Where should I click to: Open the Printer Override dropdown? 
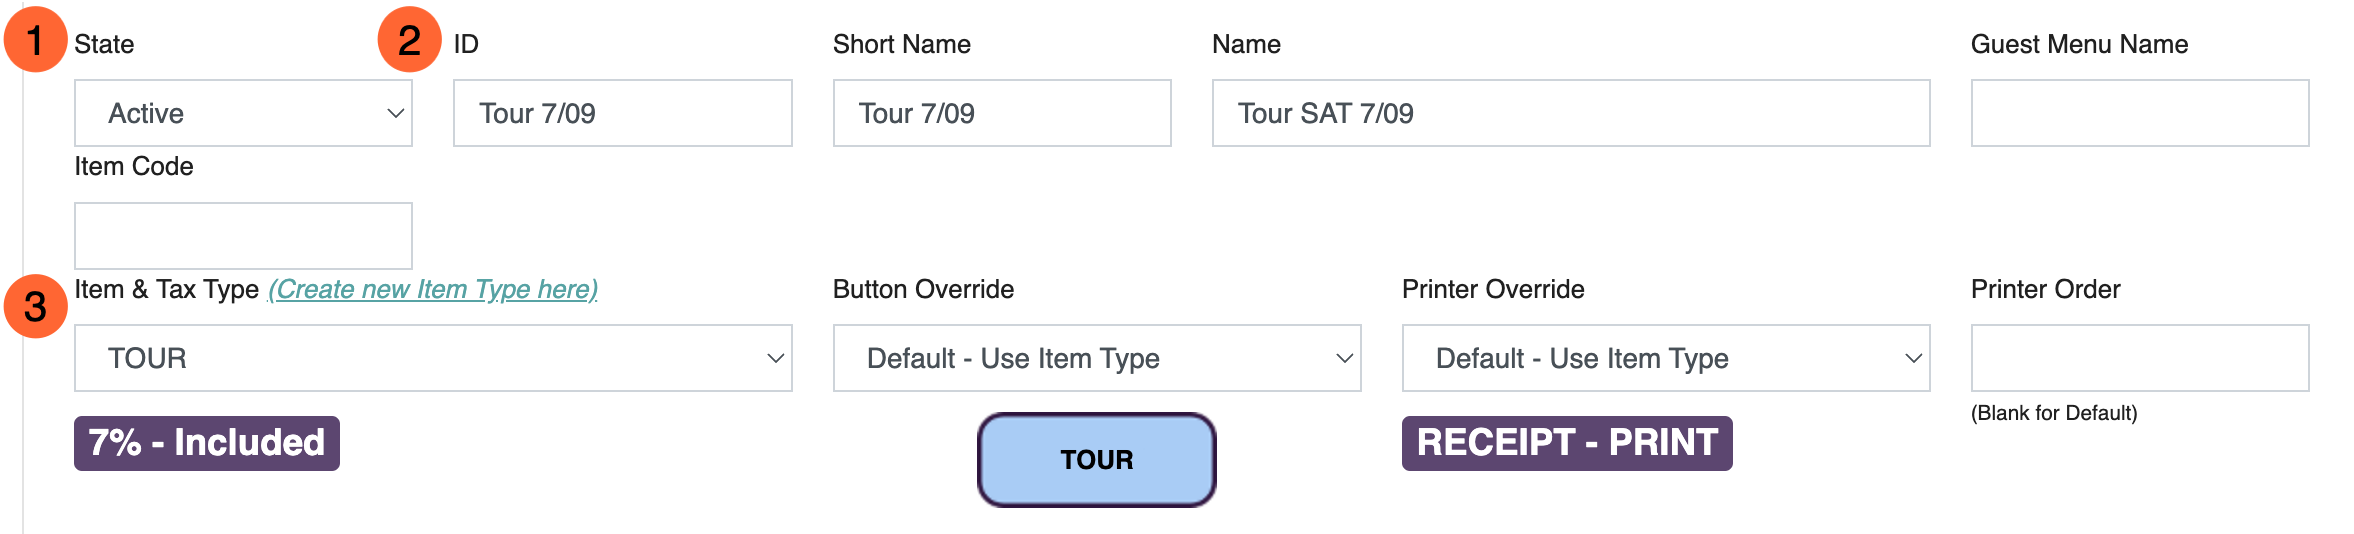click(x=1666, y=358)
